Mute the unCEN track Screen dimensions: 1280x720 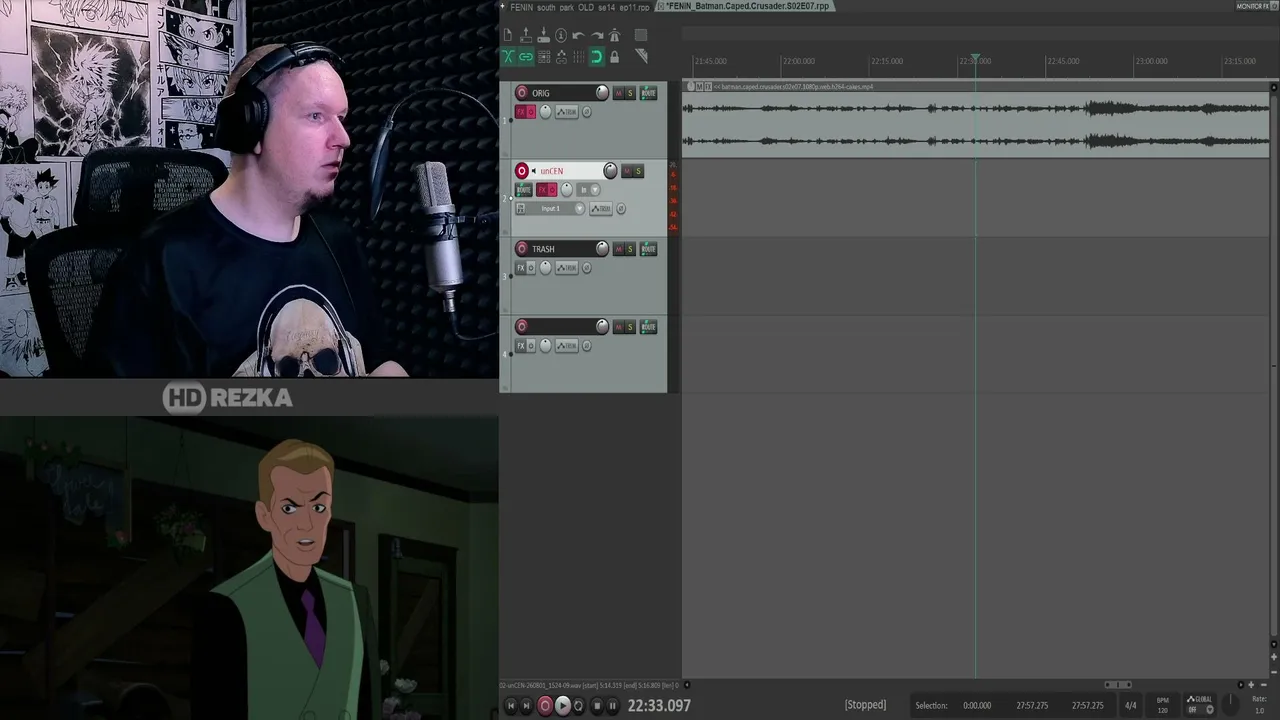(x=627, y=171)
